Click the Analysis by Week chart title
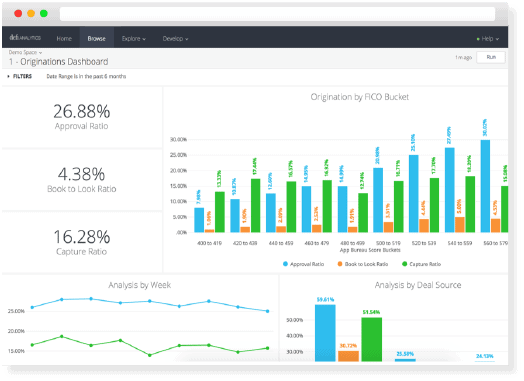Screen dimensions: 524x381 139,285
